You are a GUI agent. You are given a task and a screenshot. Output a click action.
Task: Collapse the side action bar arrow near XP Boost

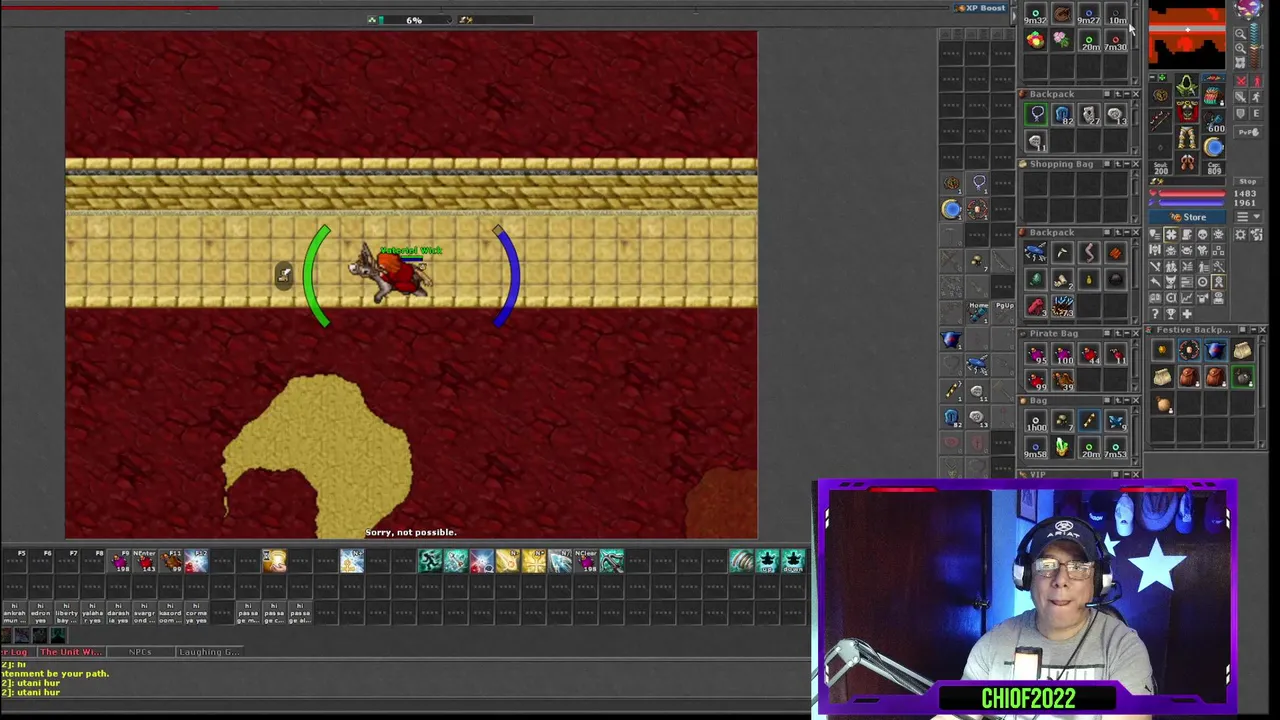pyautogui.click(x=1014, y=16)
